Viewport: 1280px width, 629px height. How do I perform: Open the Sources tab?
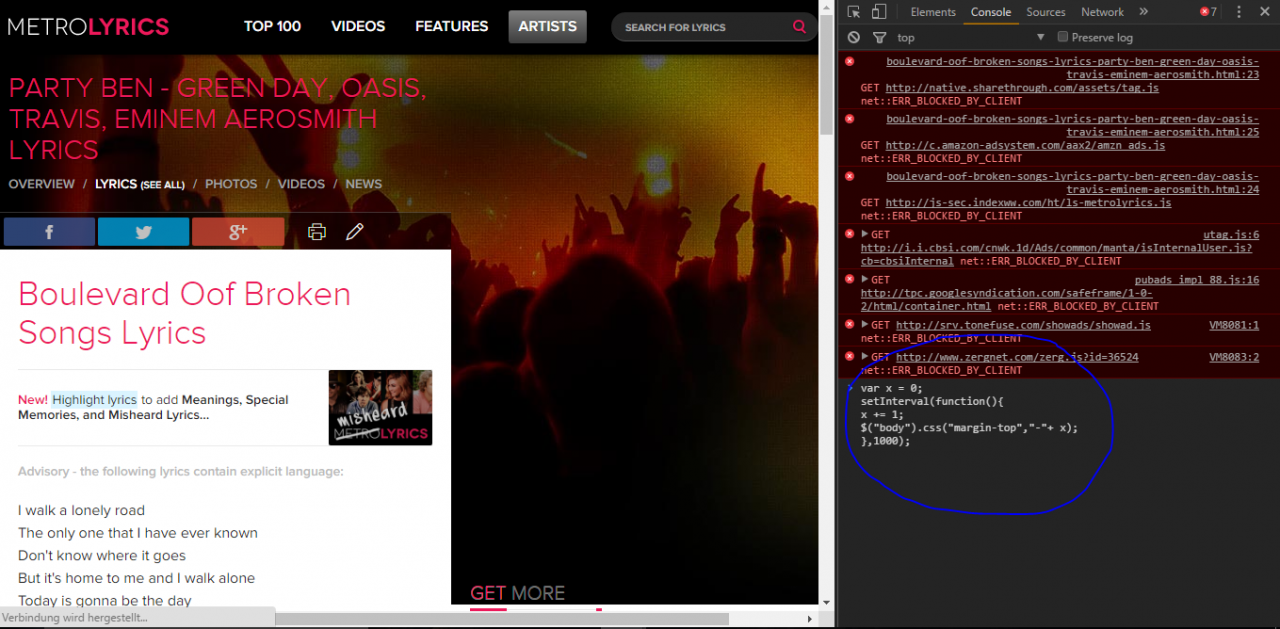coord(1046,12)
